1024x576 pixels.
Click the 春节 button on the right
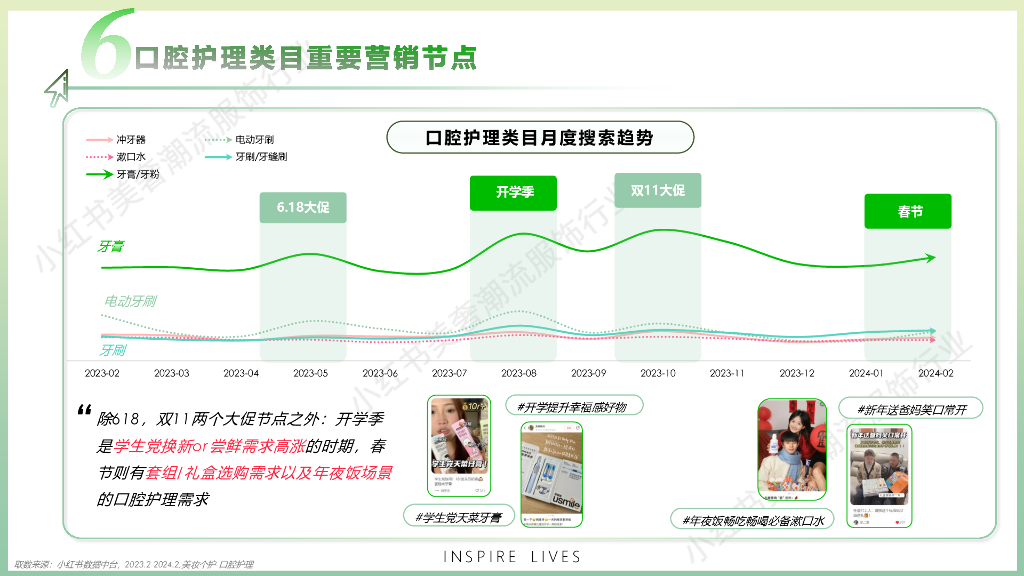click(x=908, y=212)
